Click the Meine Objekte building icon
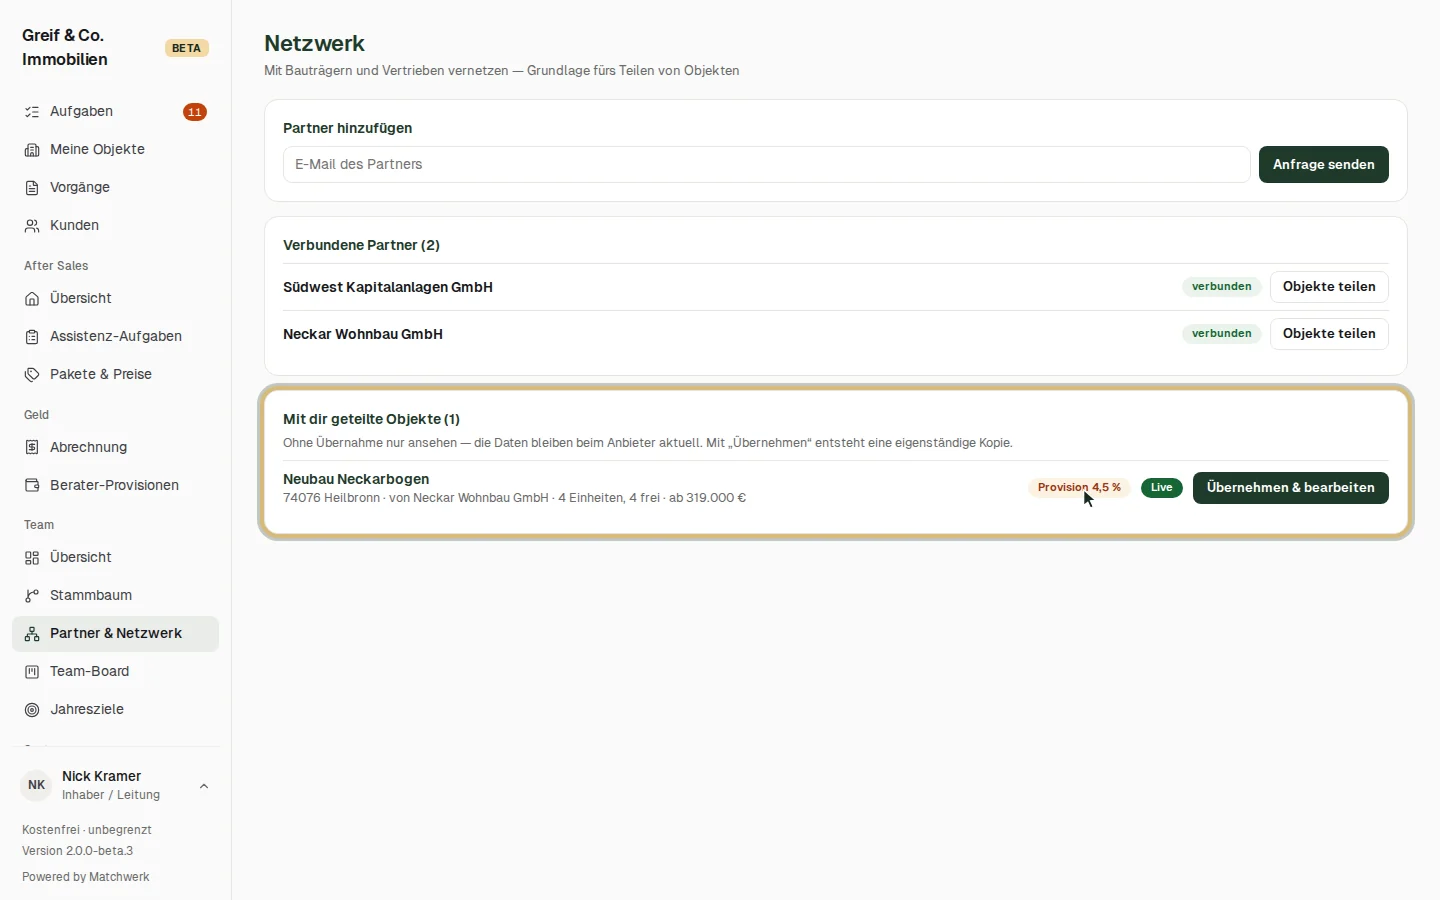This screenshot has height=900, width=1440. (32, 150)
